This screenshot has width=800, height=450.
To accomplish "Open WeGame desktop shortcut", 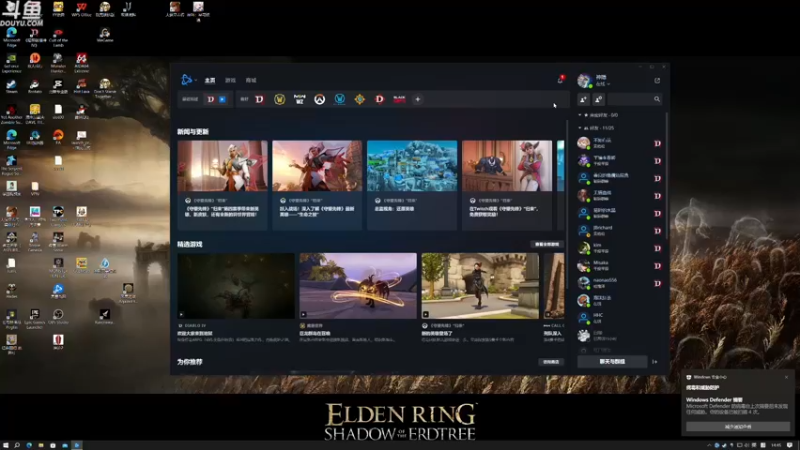I will (105, 35).
